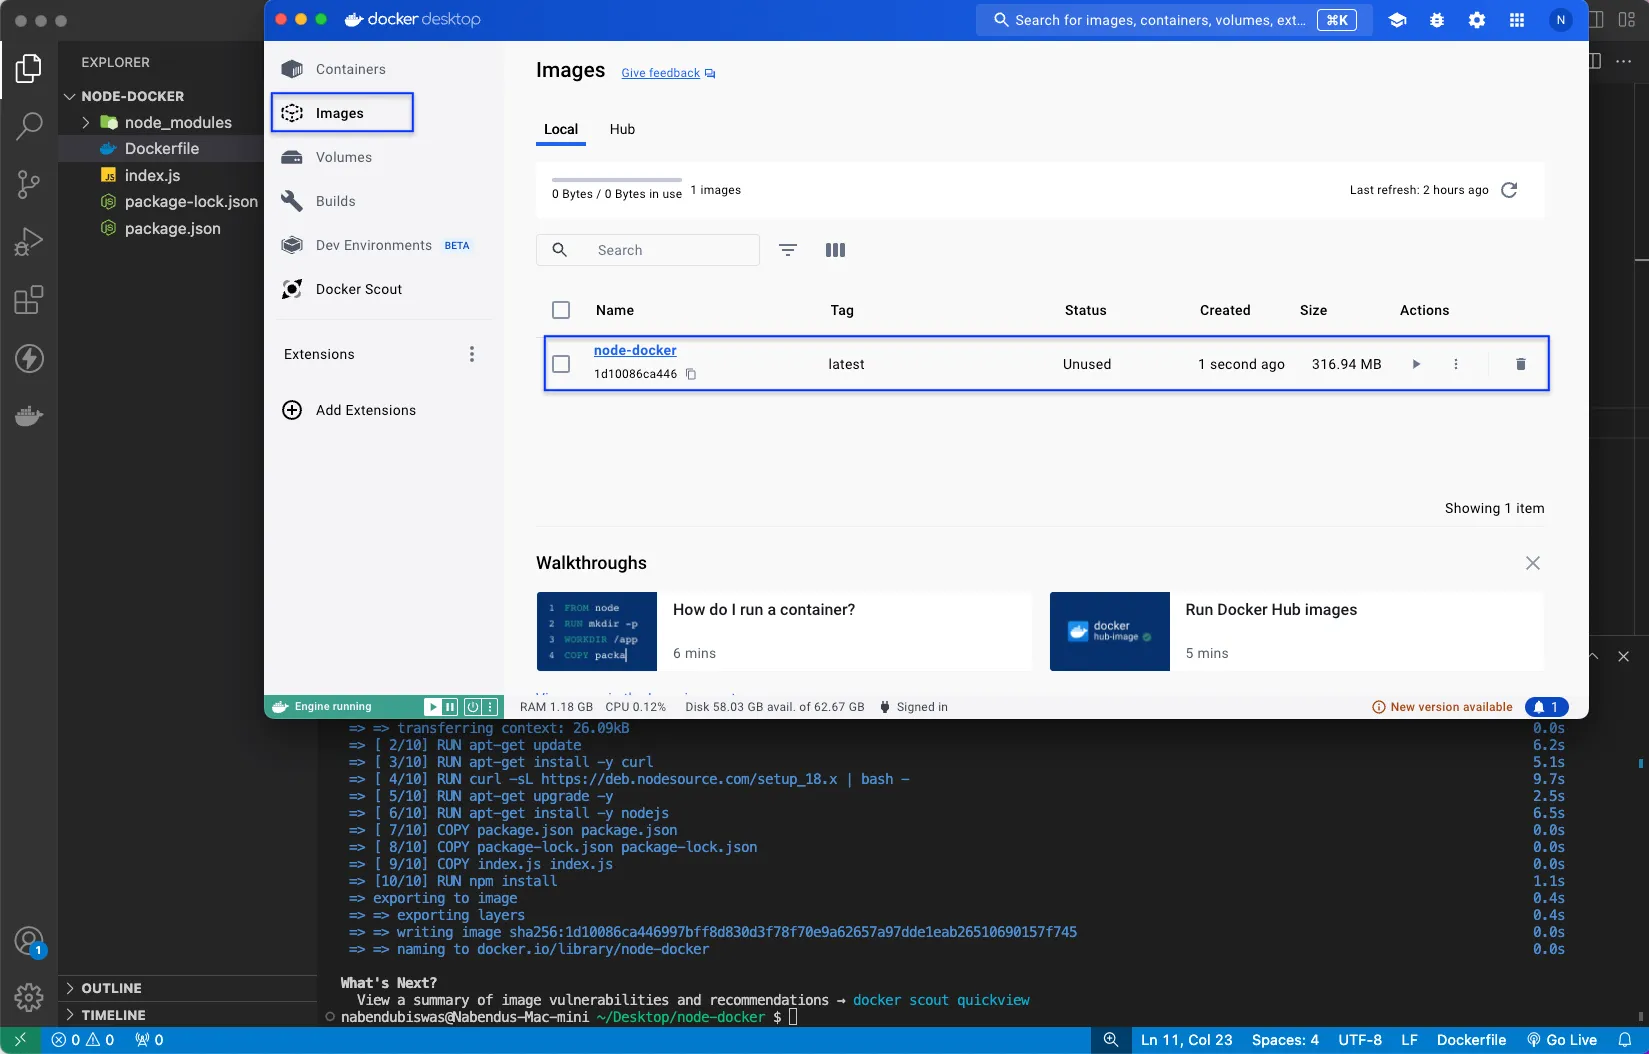1649x1054 pixels.
Task: Open the Docker apps grid icon
Action: [x=1517, y=20]
